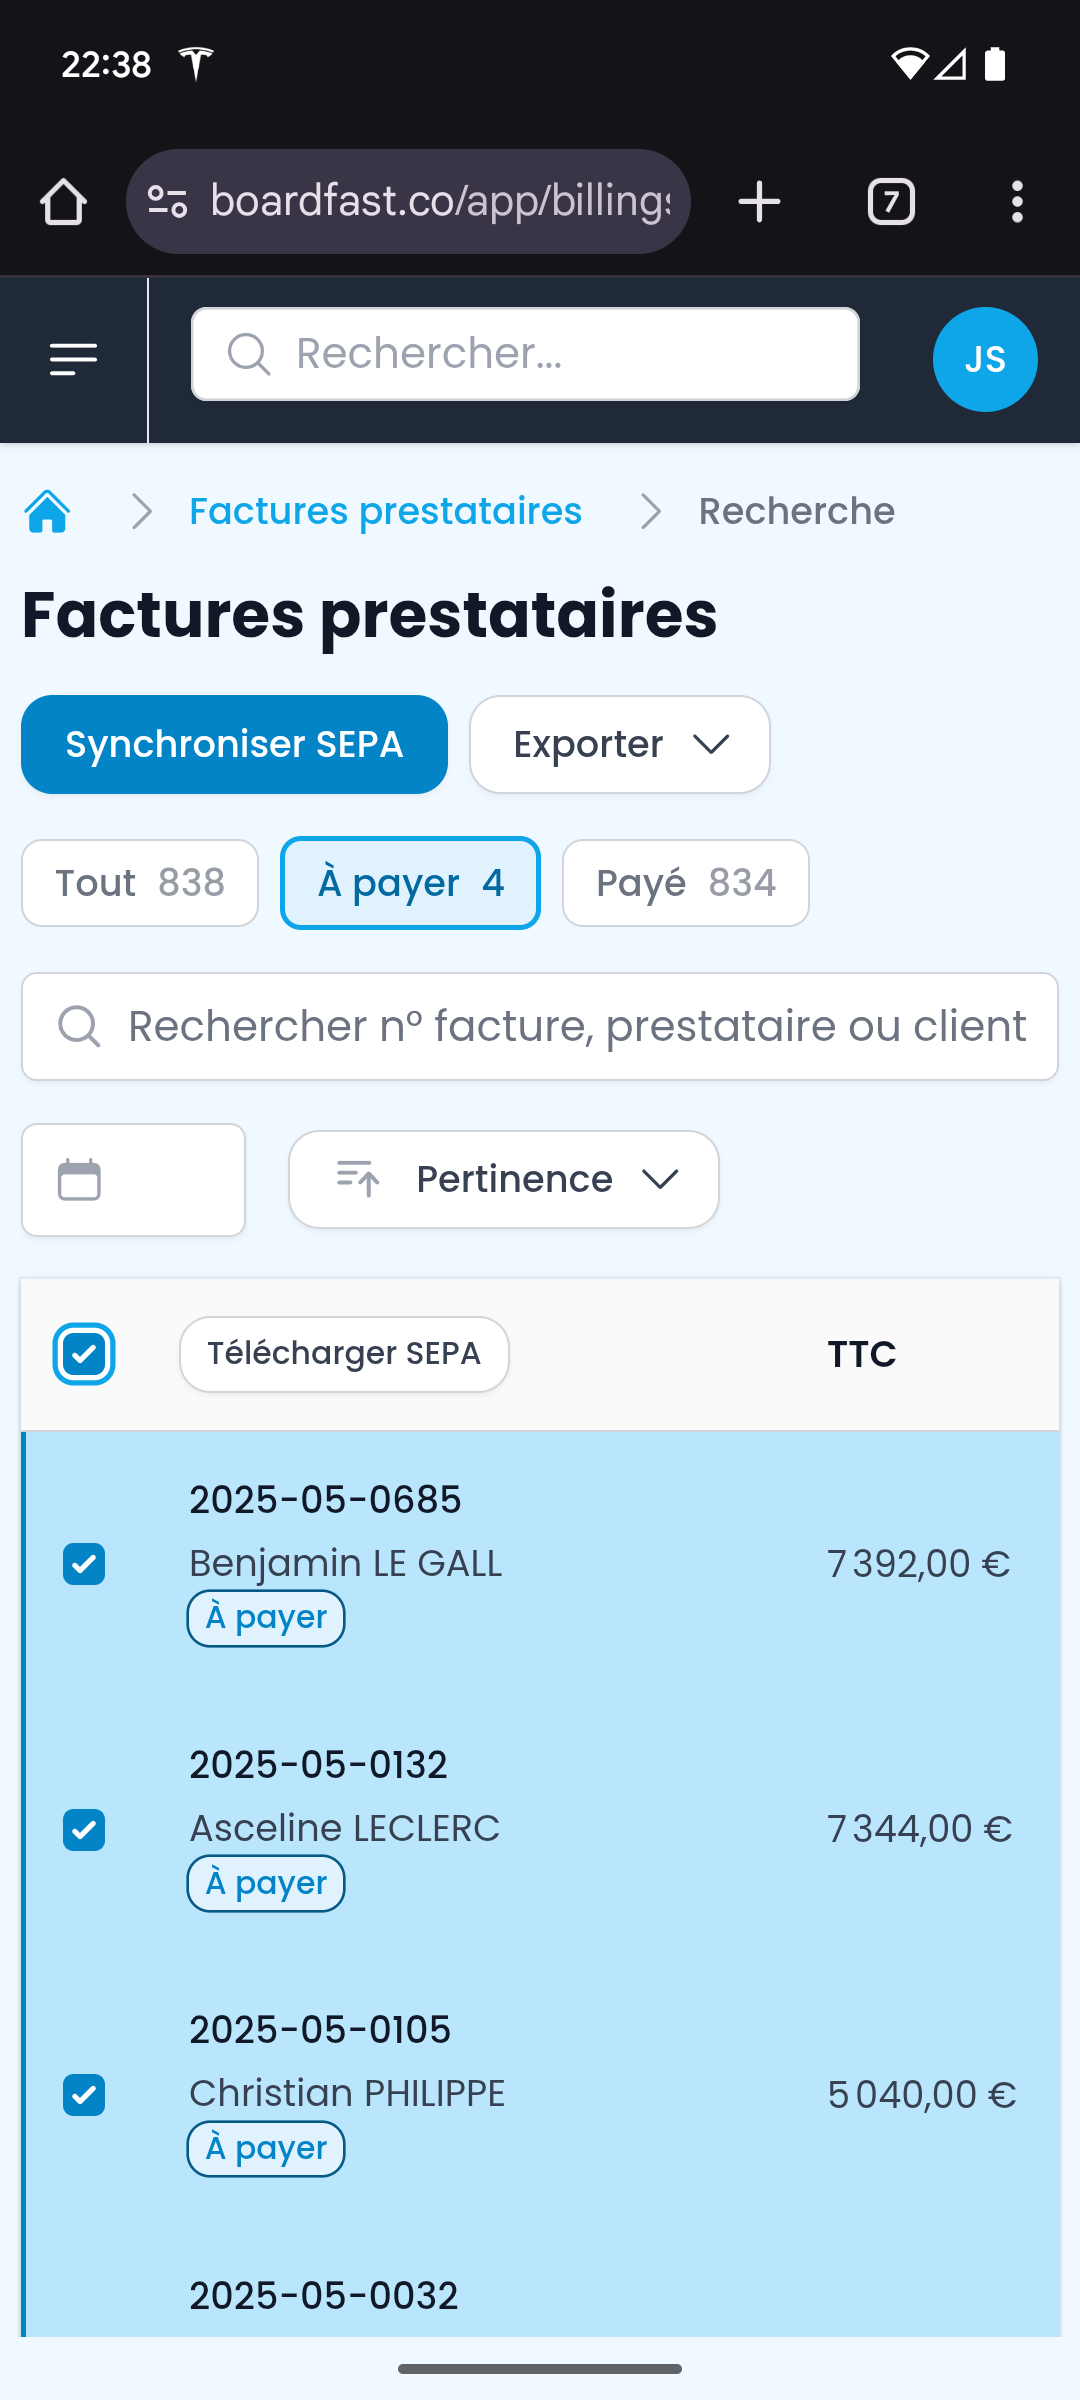This screenshot has height=2400, width=1080.
Task: Open the calendar date filter
Action: coord(133,1180)
